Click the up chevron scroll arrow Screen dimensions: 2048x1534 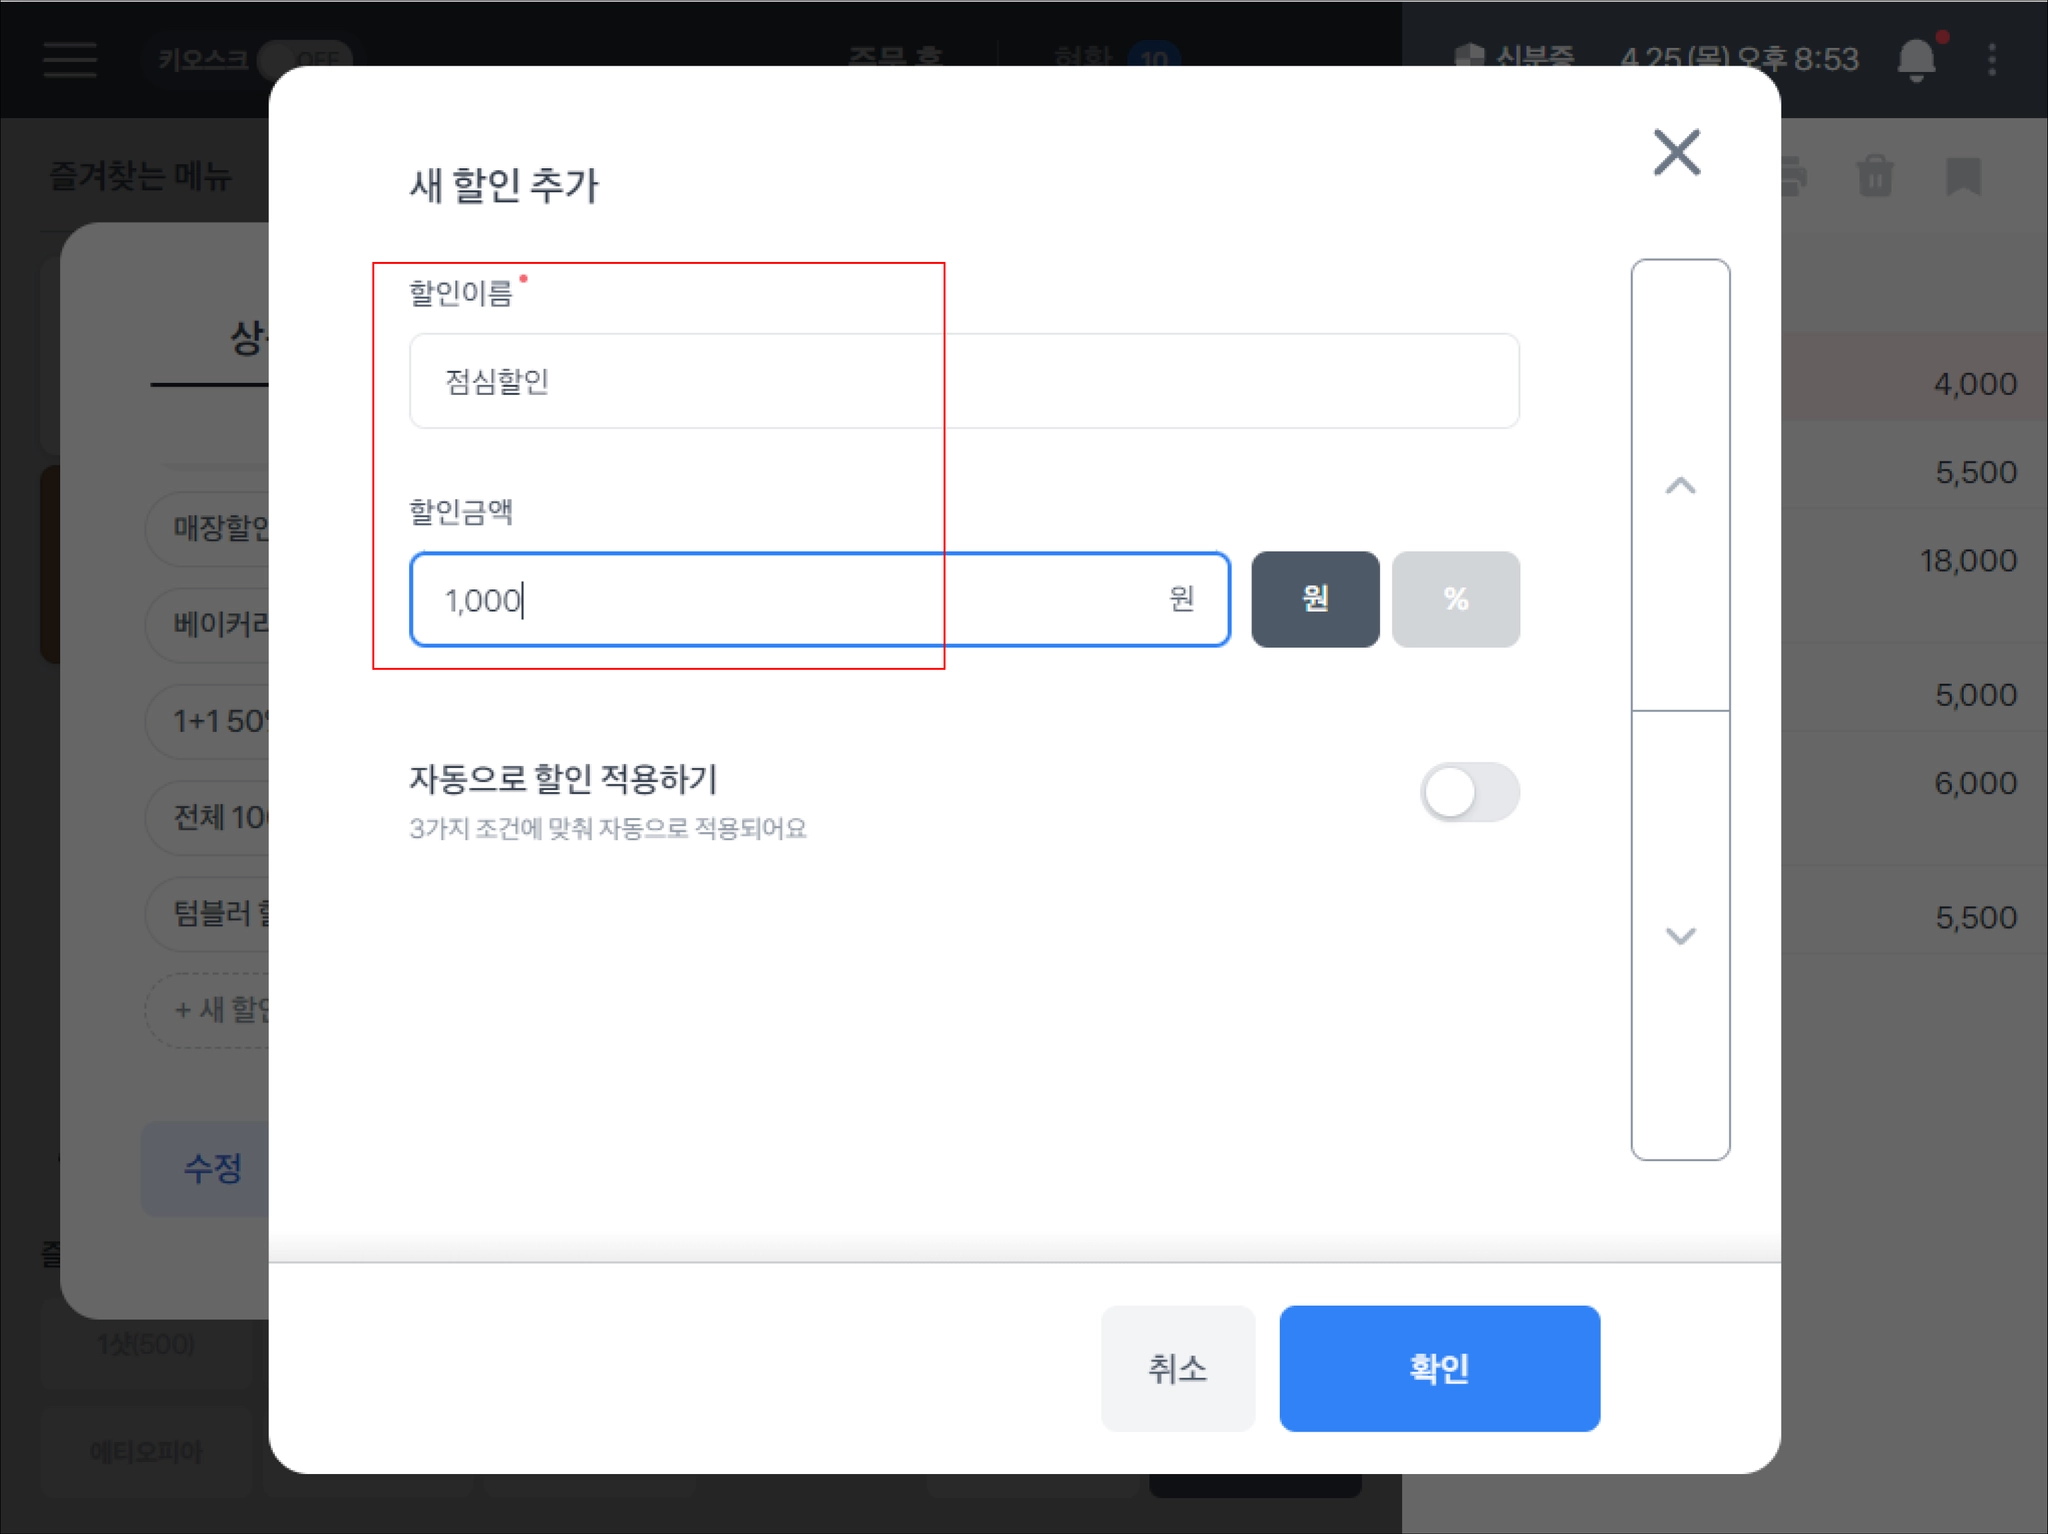1680,486
